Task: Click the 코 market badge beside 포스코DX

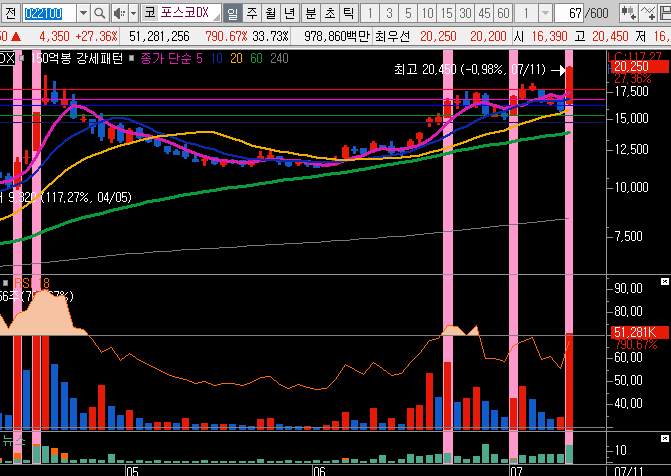Action: 150,13
